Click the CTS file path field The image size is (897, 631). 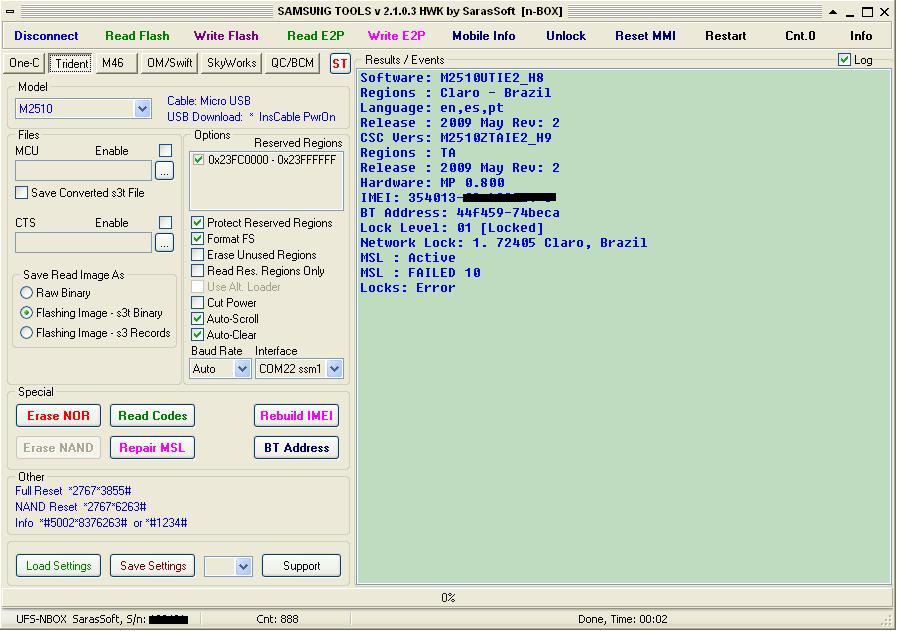click(84, 243)
